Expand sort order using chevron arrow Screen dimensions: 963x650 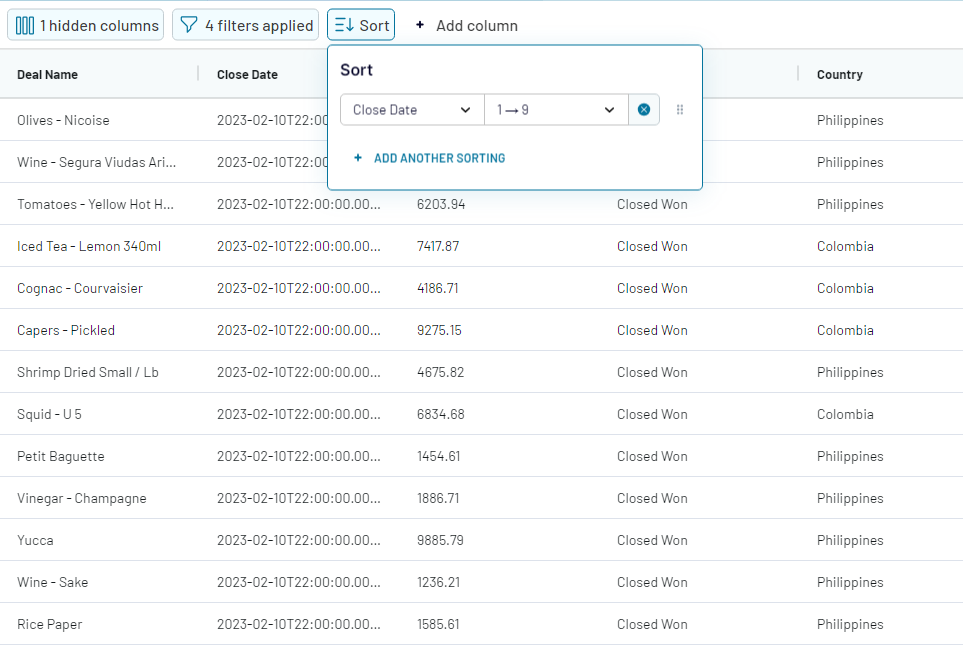[610, 110]
